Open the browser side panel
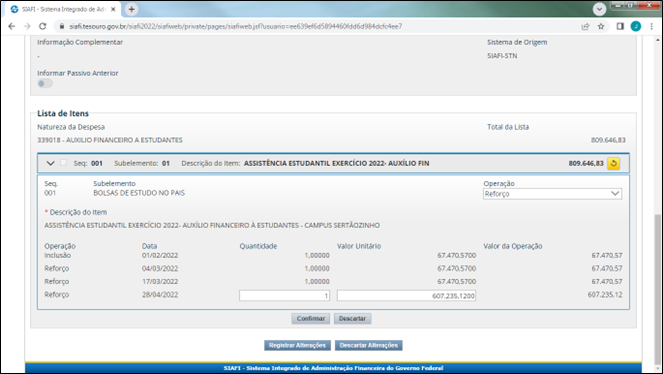This screenshot has width=663, height=374. [620, 26]
